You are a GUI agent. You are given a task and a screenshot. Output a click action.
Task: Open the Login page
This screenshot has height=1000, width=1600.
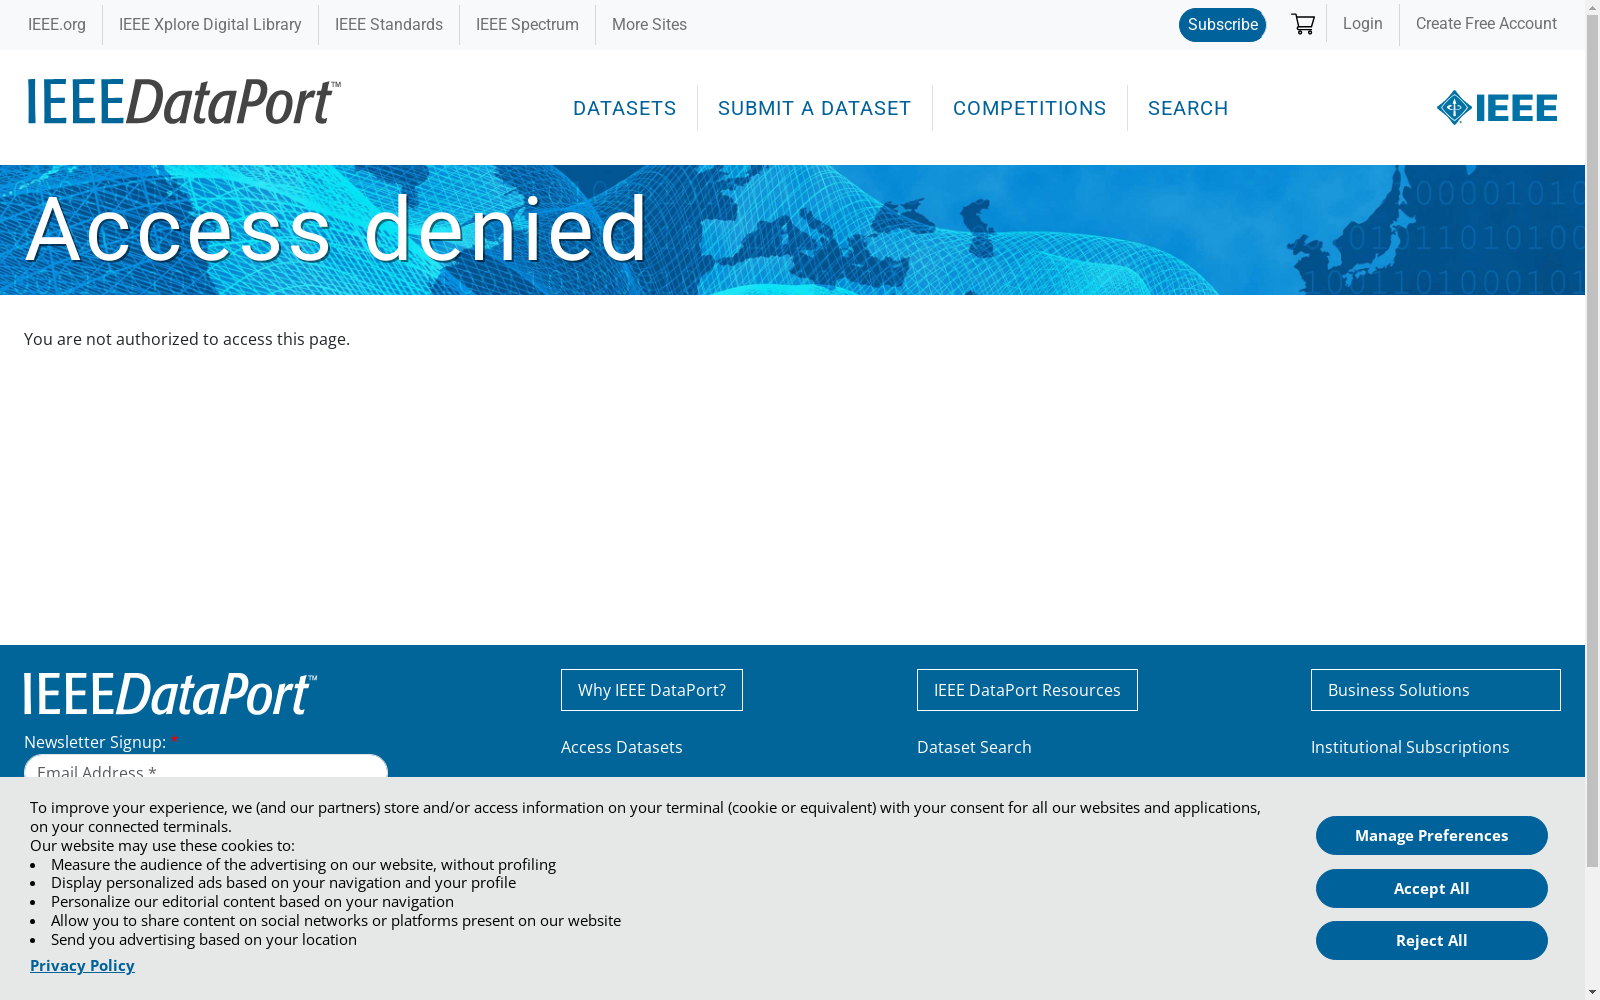pyautogui.click(x=1362, y=23)
